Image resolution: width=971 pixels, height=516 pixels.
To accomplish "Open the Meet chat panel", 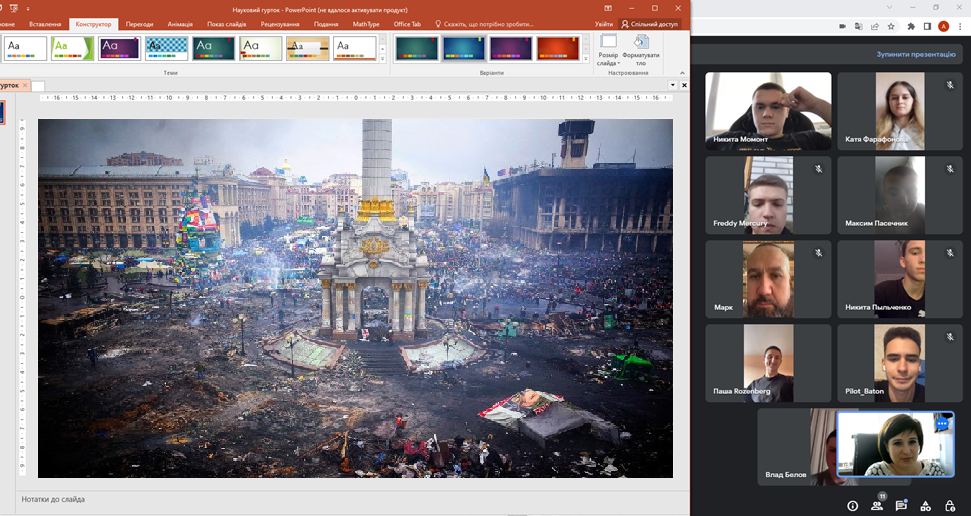I will coord(901,506).
